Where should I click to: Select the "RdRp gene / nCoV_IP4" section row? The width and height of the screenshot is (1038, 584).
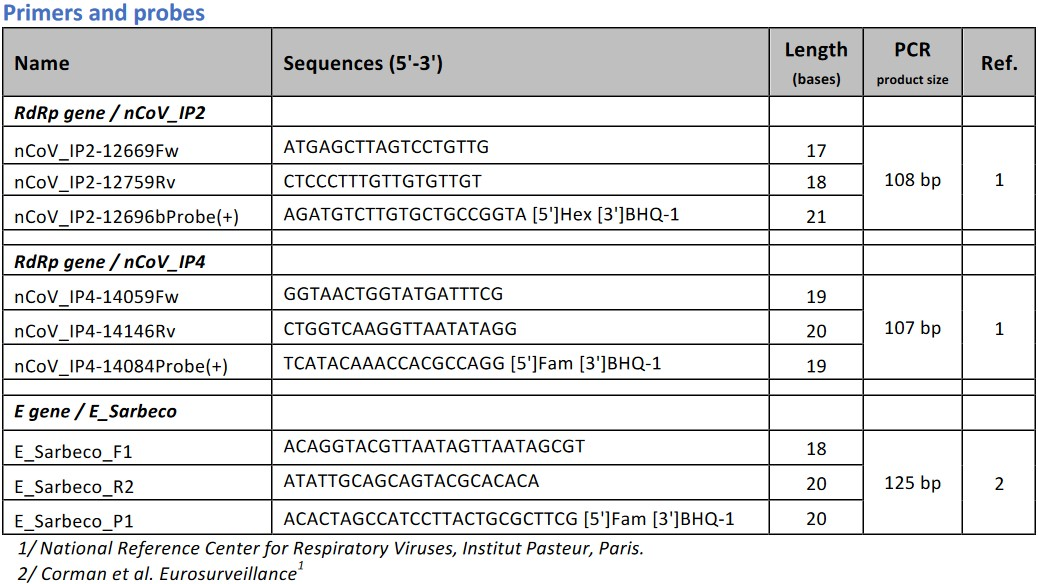110,261
